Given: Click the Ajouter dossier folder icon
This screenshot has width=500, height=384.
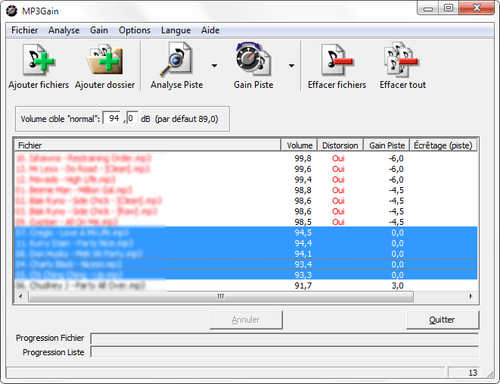Looking at the screenshot, I should pyautogui.click(x=105, y=60).
